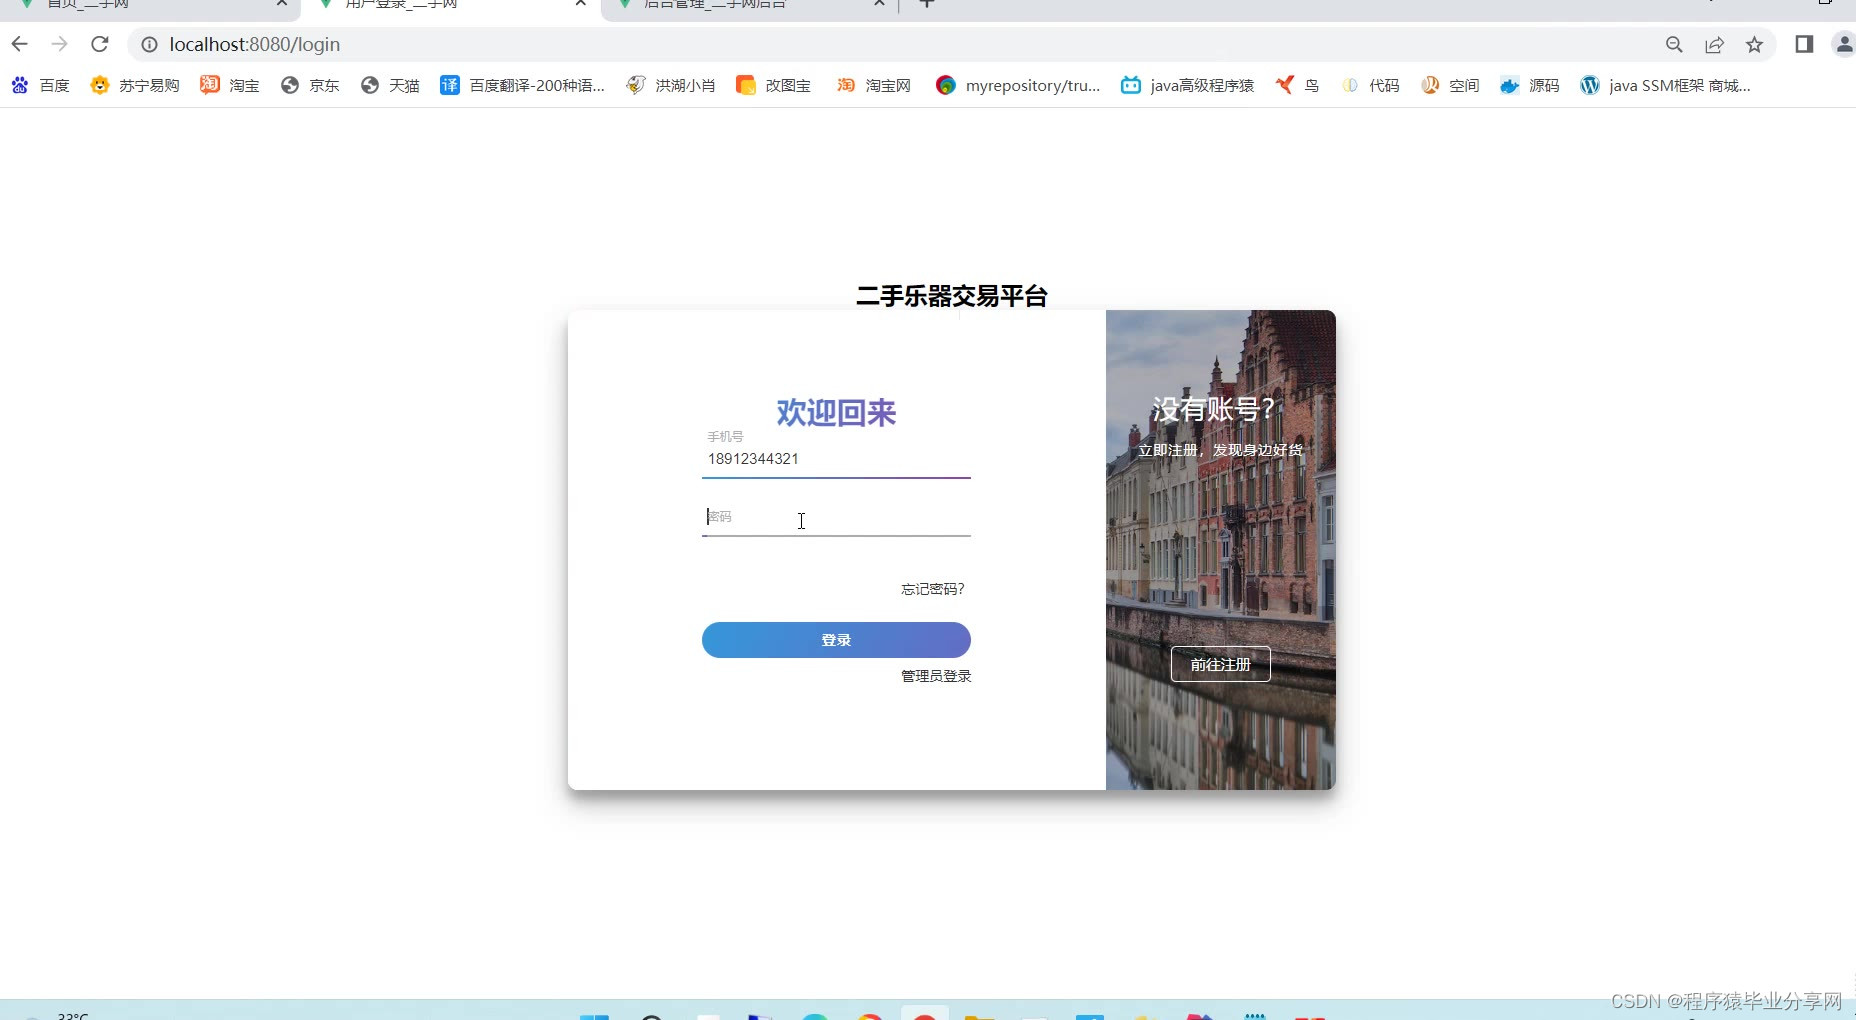This screenshot has width=1856, height=1020.
Task: Click the 没有账号? text
Action: click(1214, 409)
